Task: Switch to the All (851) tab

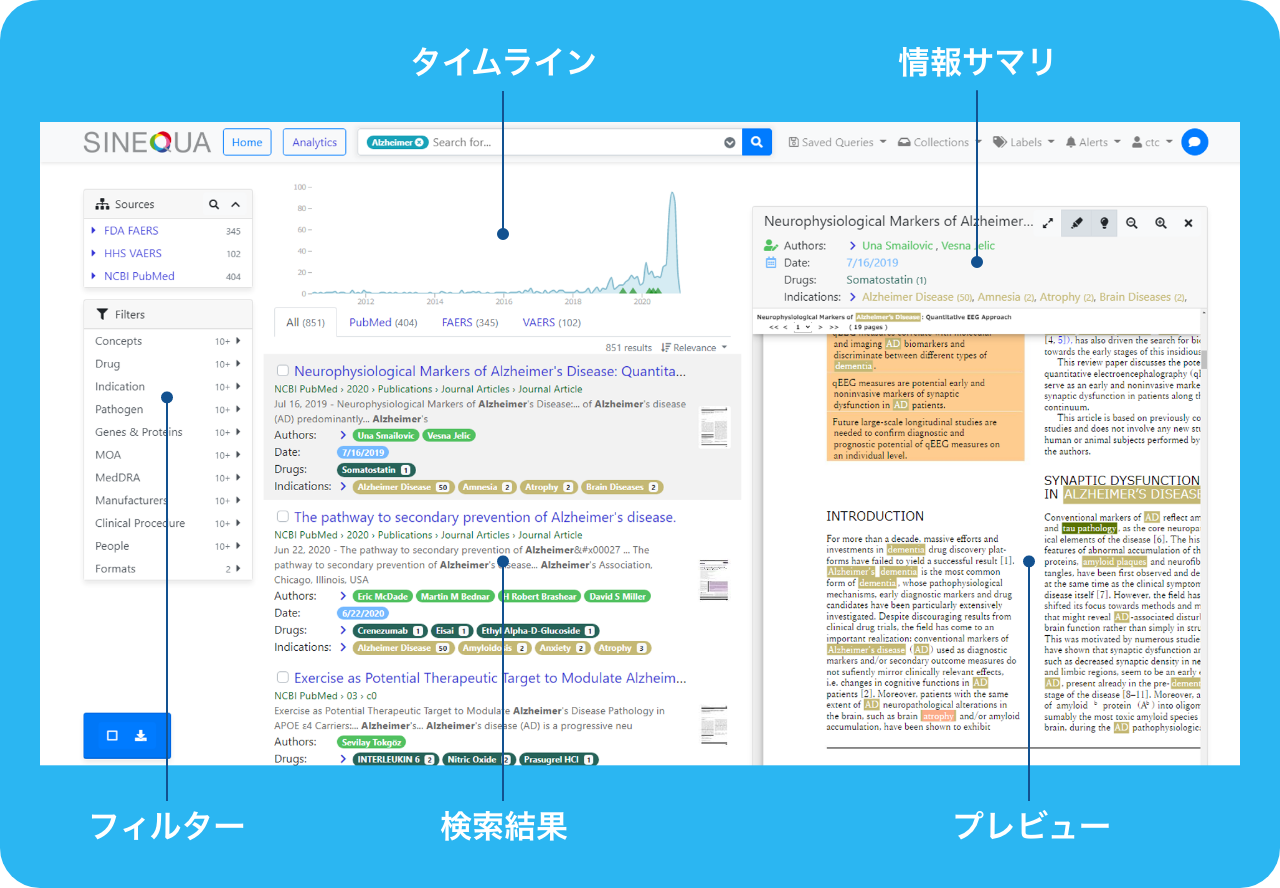Action: 305,322
